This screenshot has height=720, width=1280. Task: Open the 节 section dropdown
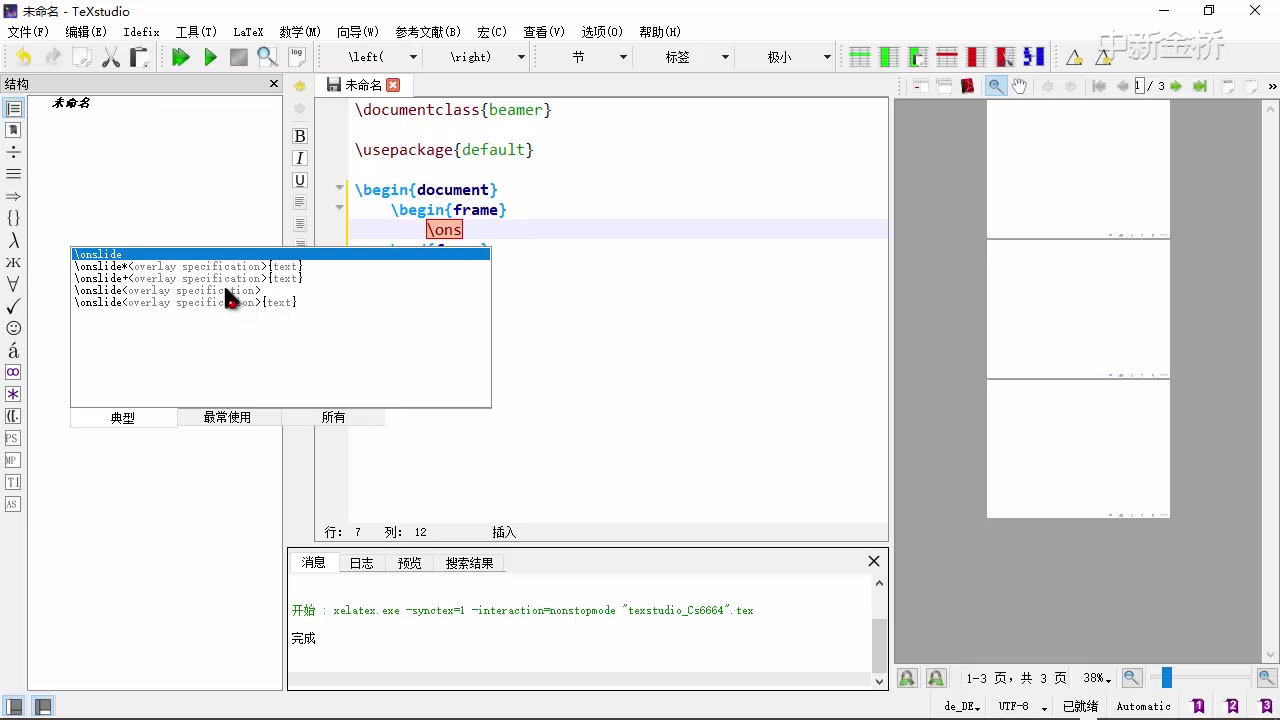tap(623, 58)
